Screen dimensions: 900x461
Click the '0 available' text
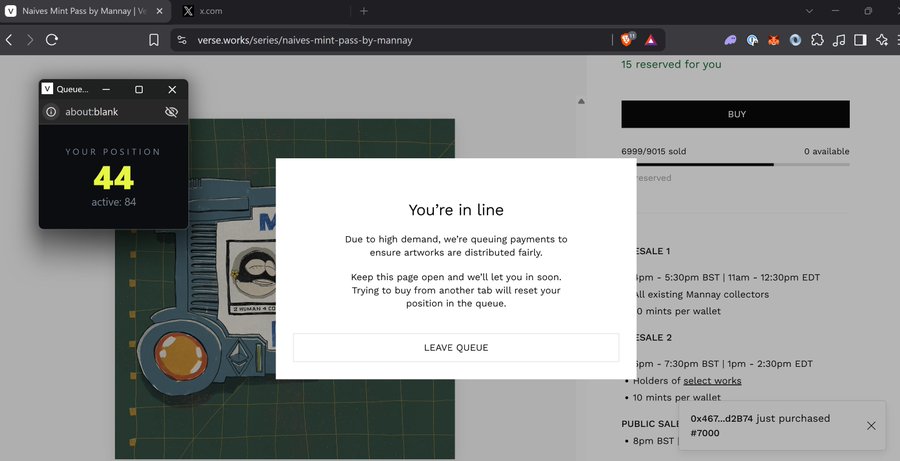827,152
